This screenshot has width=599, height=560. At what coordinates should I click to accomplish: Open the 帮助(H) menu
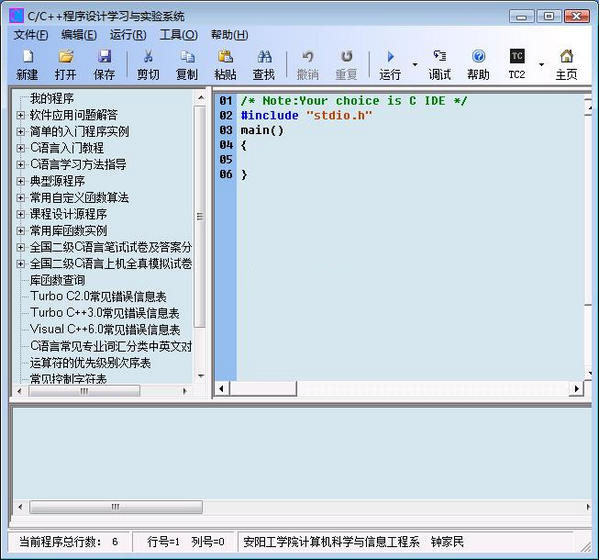[x=230, y=35]
